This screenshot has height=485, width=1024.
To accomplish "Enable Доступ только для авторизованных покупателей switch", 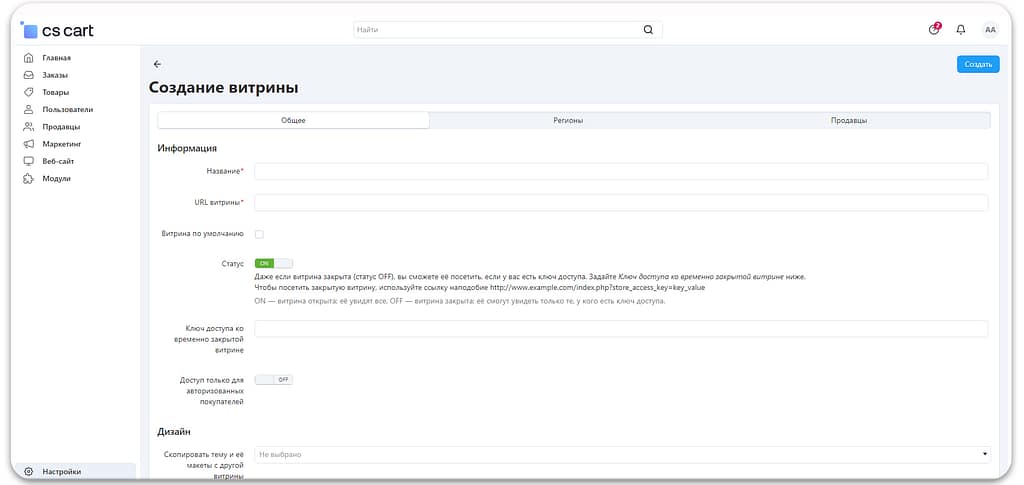I will tap(273, 380).
